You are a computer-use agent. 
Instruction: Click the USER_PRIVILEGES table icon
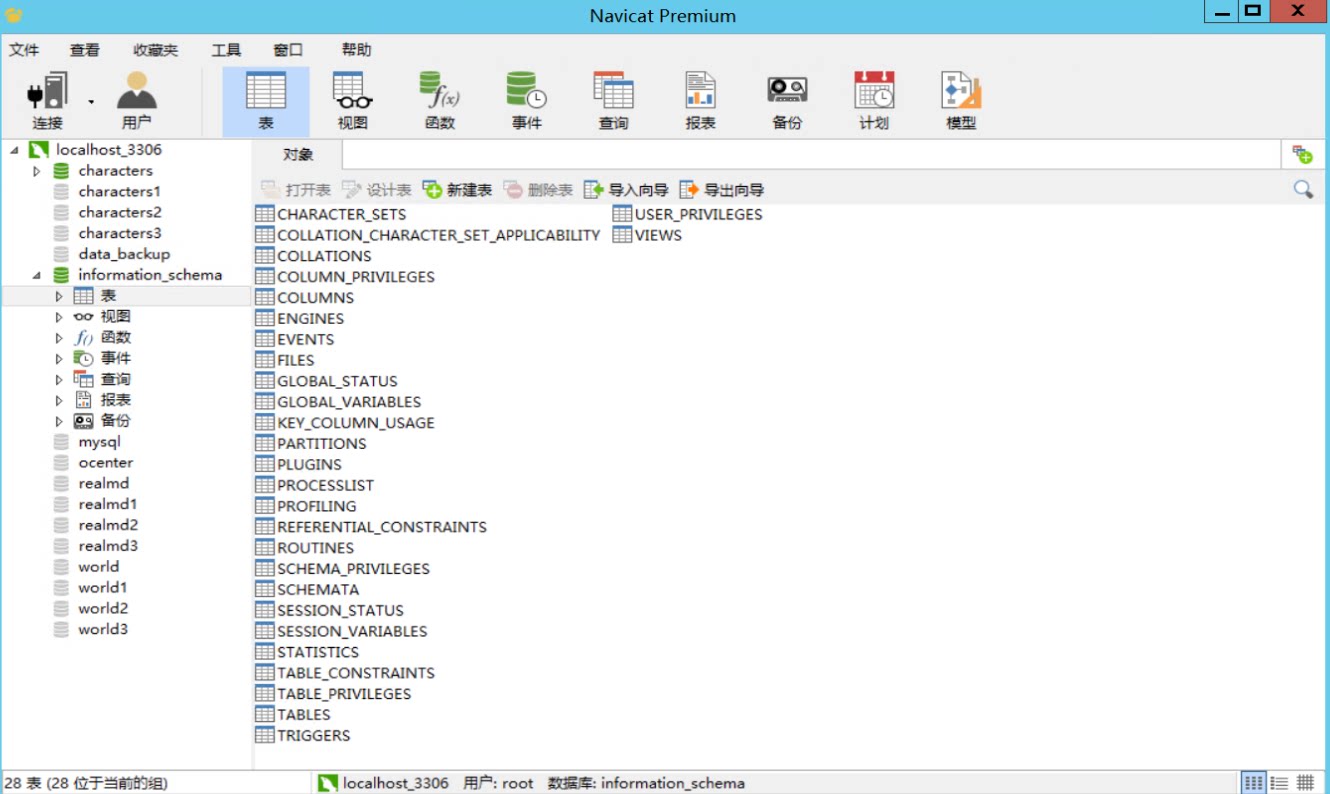pyautogui.click(x=622, y=214)
